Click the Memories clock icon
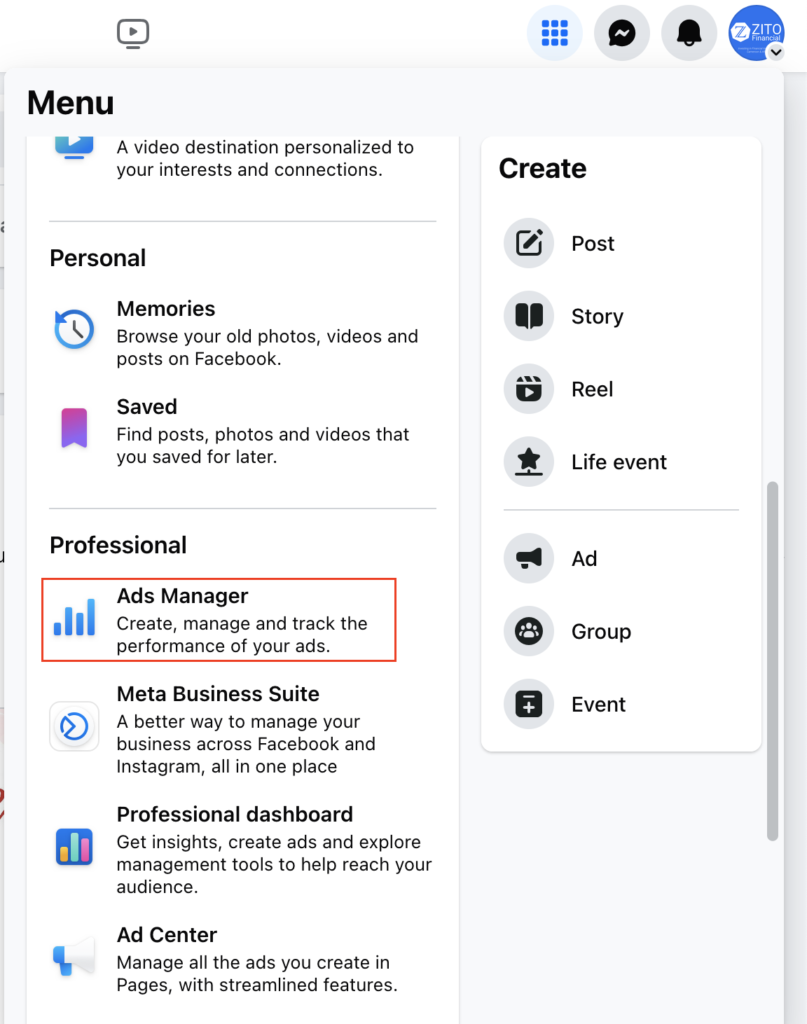Image resolution: width=807 pixels, height=1024 pixels. click(x=74, y=329)
